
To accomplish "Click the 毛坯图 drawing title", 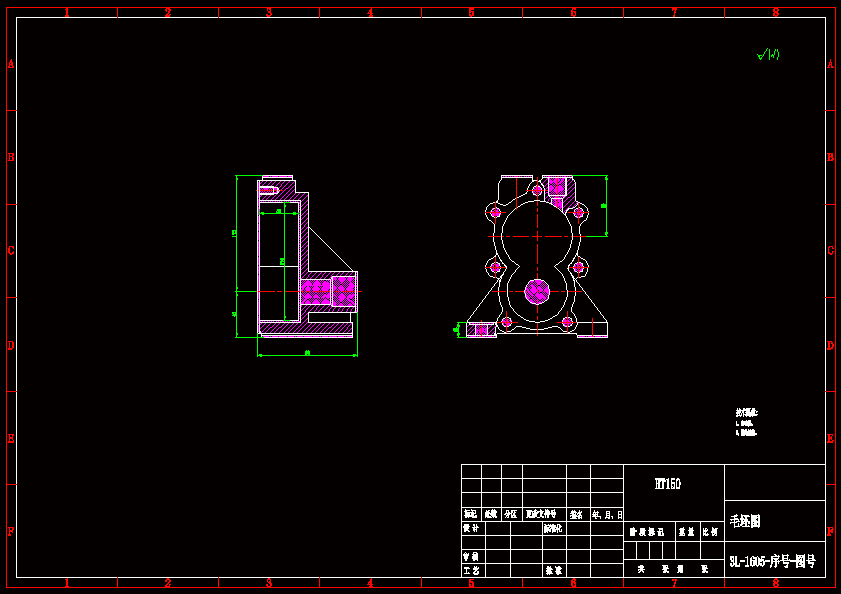I will (745, 521).
